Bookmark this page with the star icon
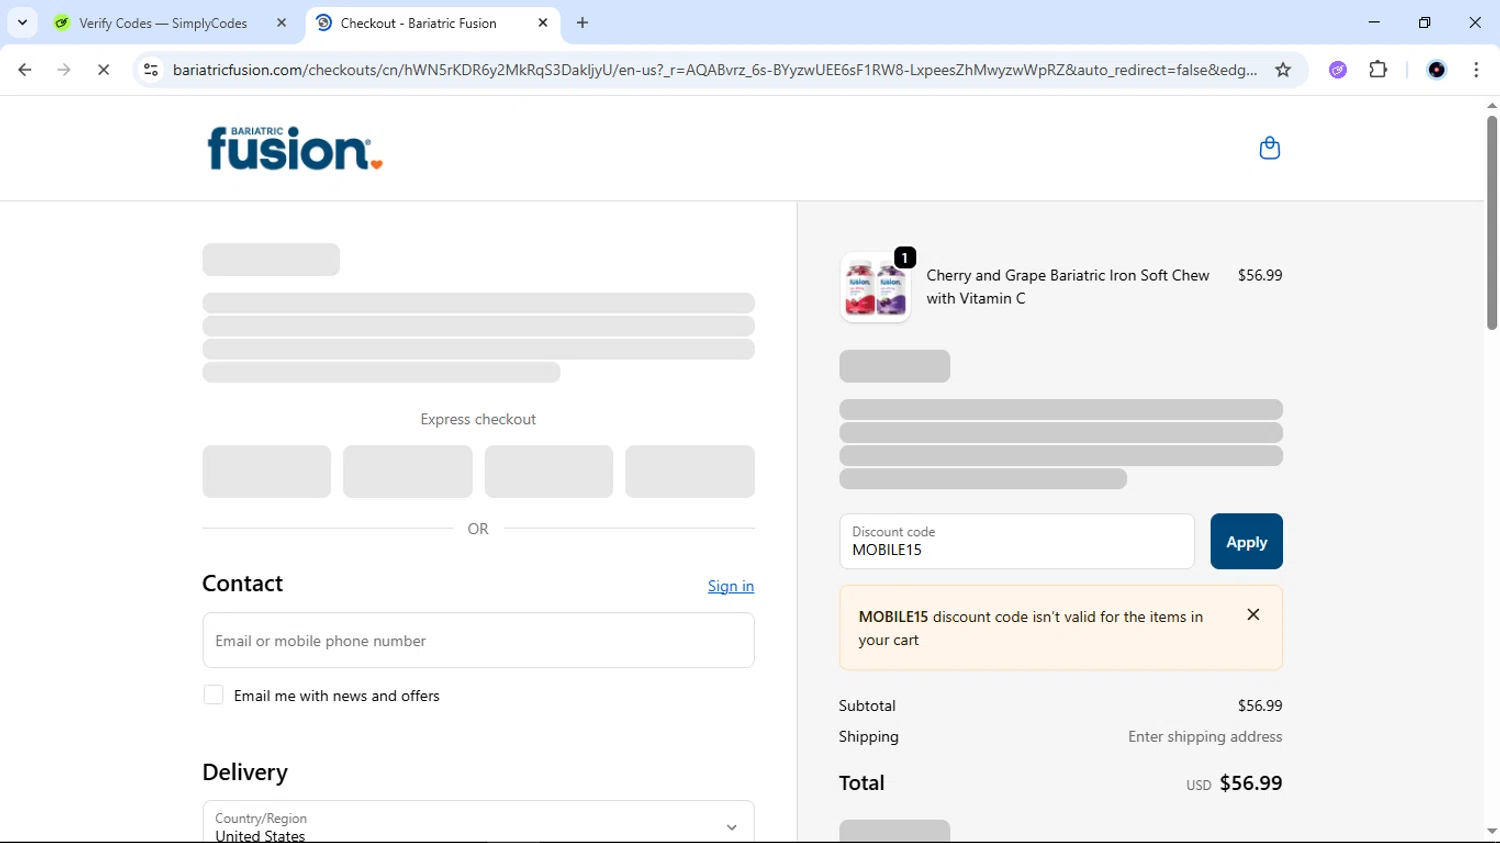 [x=1283, y=70]
